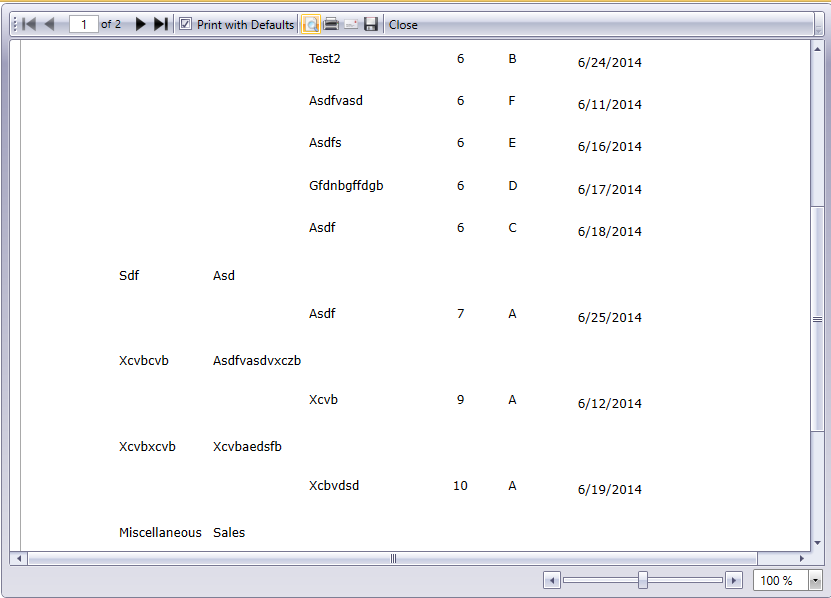
Task: Click the 'Asd' group label
Action: tap(224, 276)
